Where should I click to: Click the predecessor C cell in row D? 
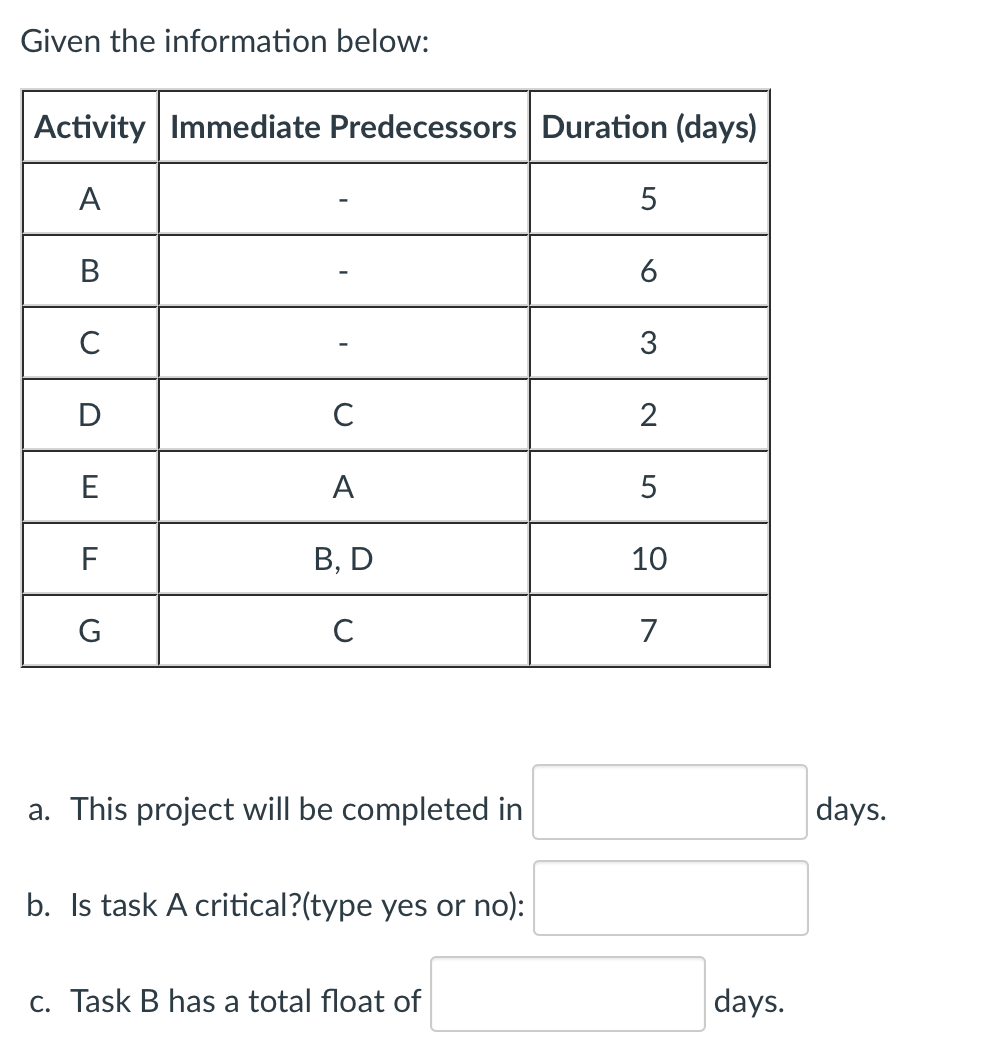(342, 414)
